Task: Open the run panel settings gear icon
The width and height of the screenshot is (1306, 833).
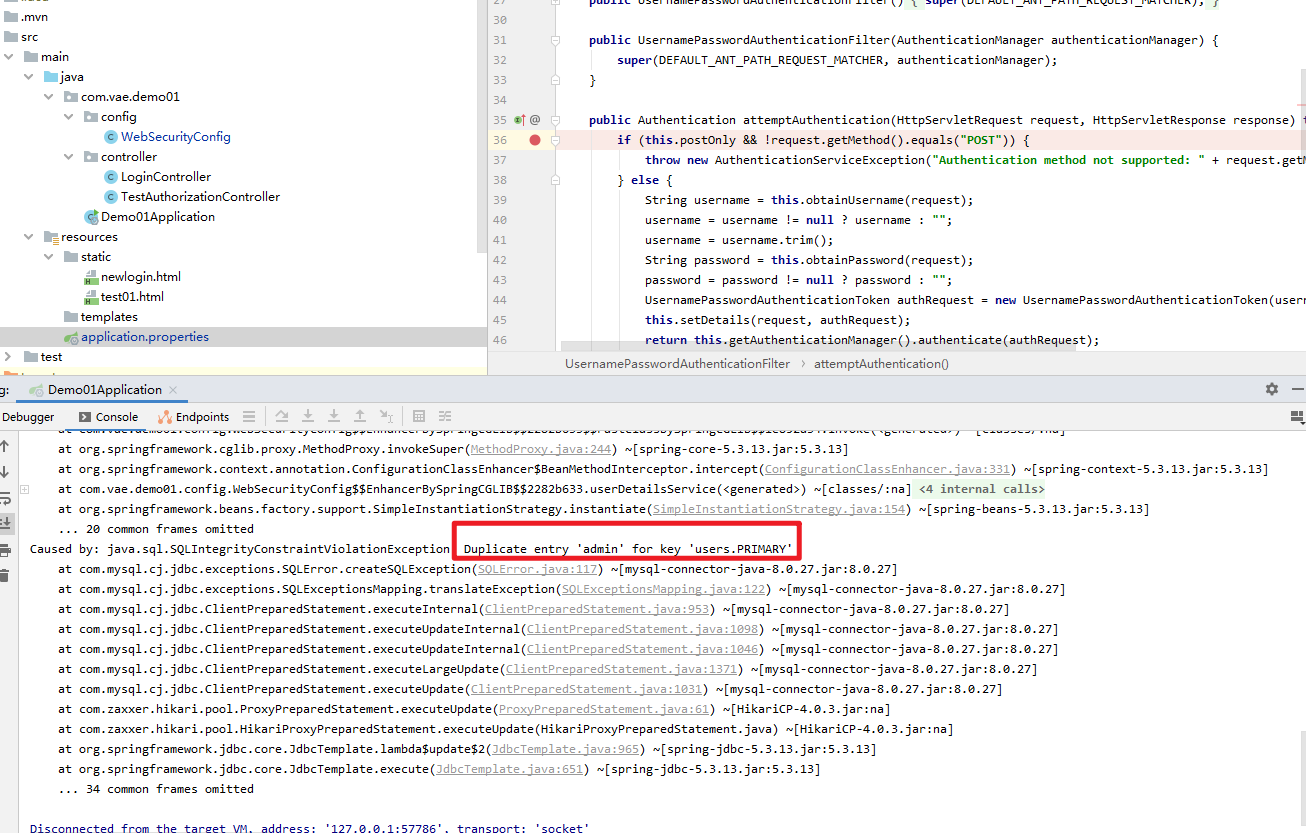Action: (1271, 389)
